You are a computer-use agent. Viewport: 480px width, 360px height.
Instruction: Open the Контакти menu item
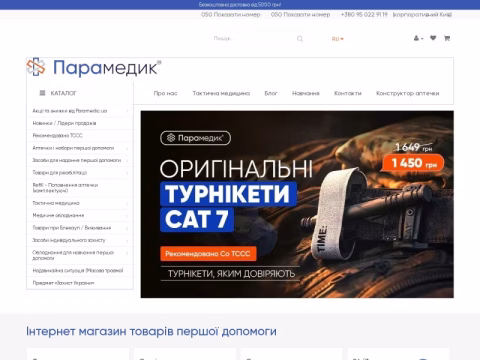pos(348,93)
